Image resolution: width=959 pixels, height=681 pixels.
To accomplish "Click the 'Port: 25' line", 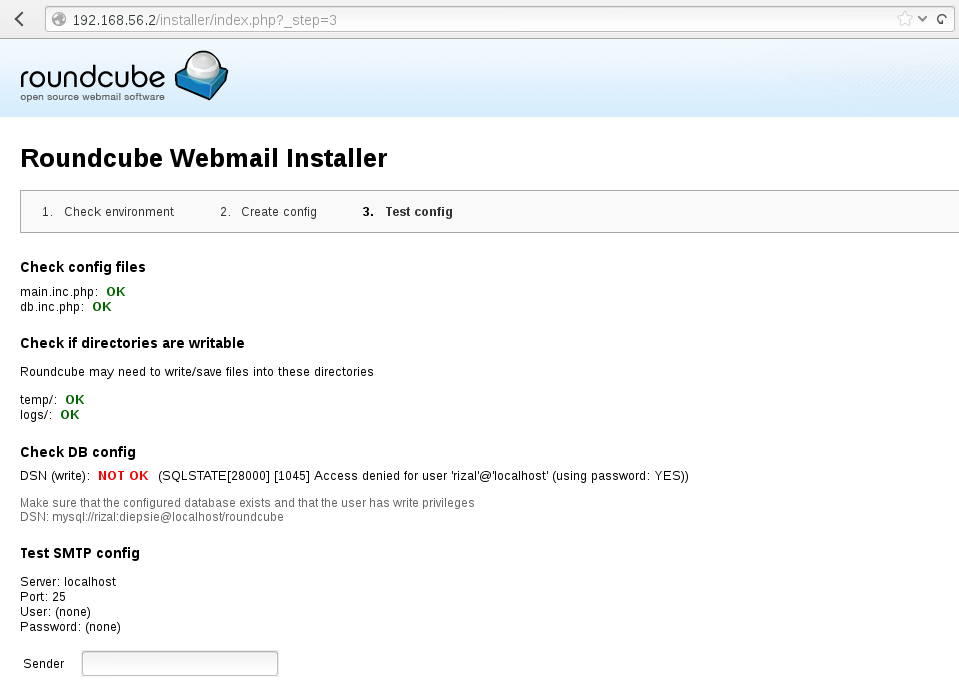I will 43,597.
